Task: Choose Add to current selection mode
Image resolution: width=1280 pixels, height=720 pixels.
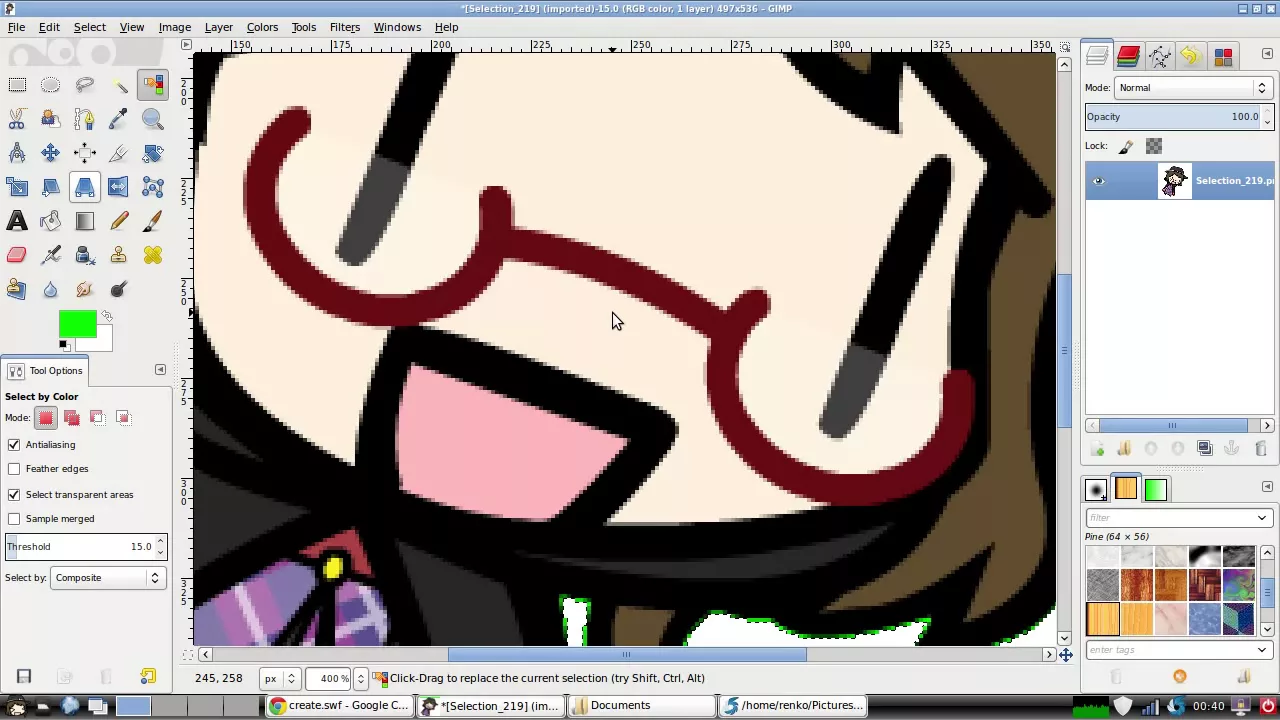Action: point(72,417)
